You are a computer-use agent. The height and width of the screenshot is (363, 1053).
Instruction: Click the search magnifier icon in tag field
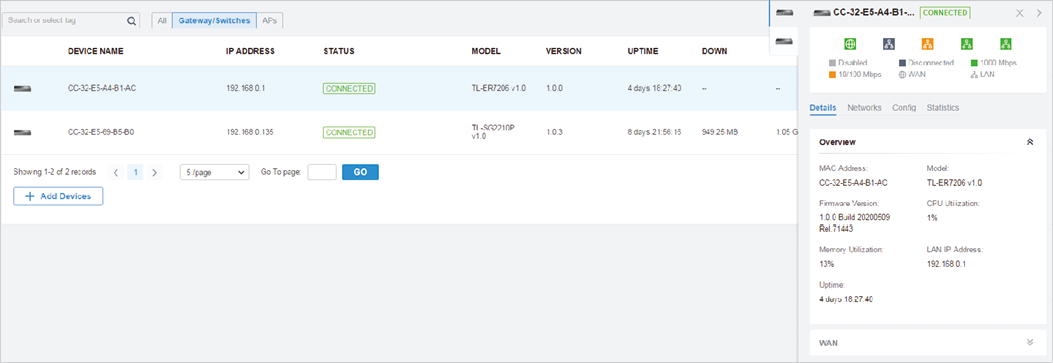click(131, 21)
